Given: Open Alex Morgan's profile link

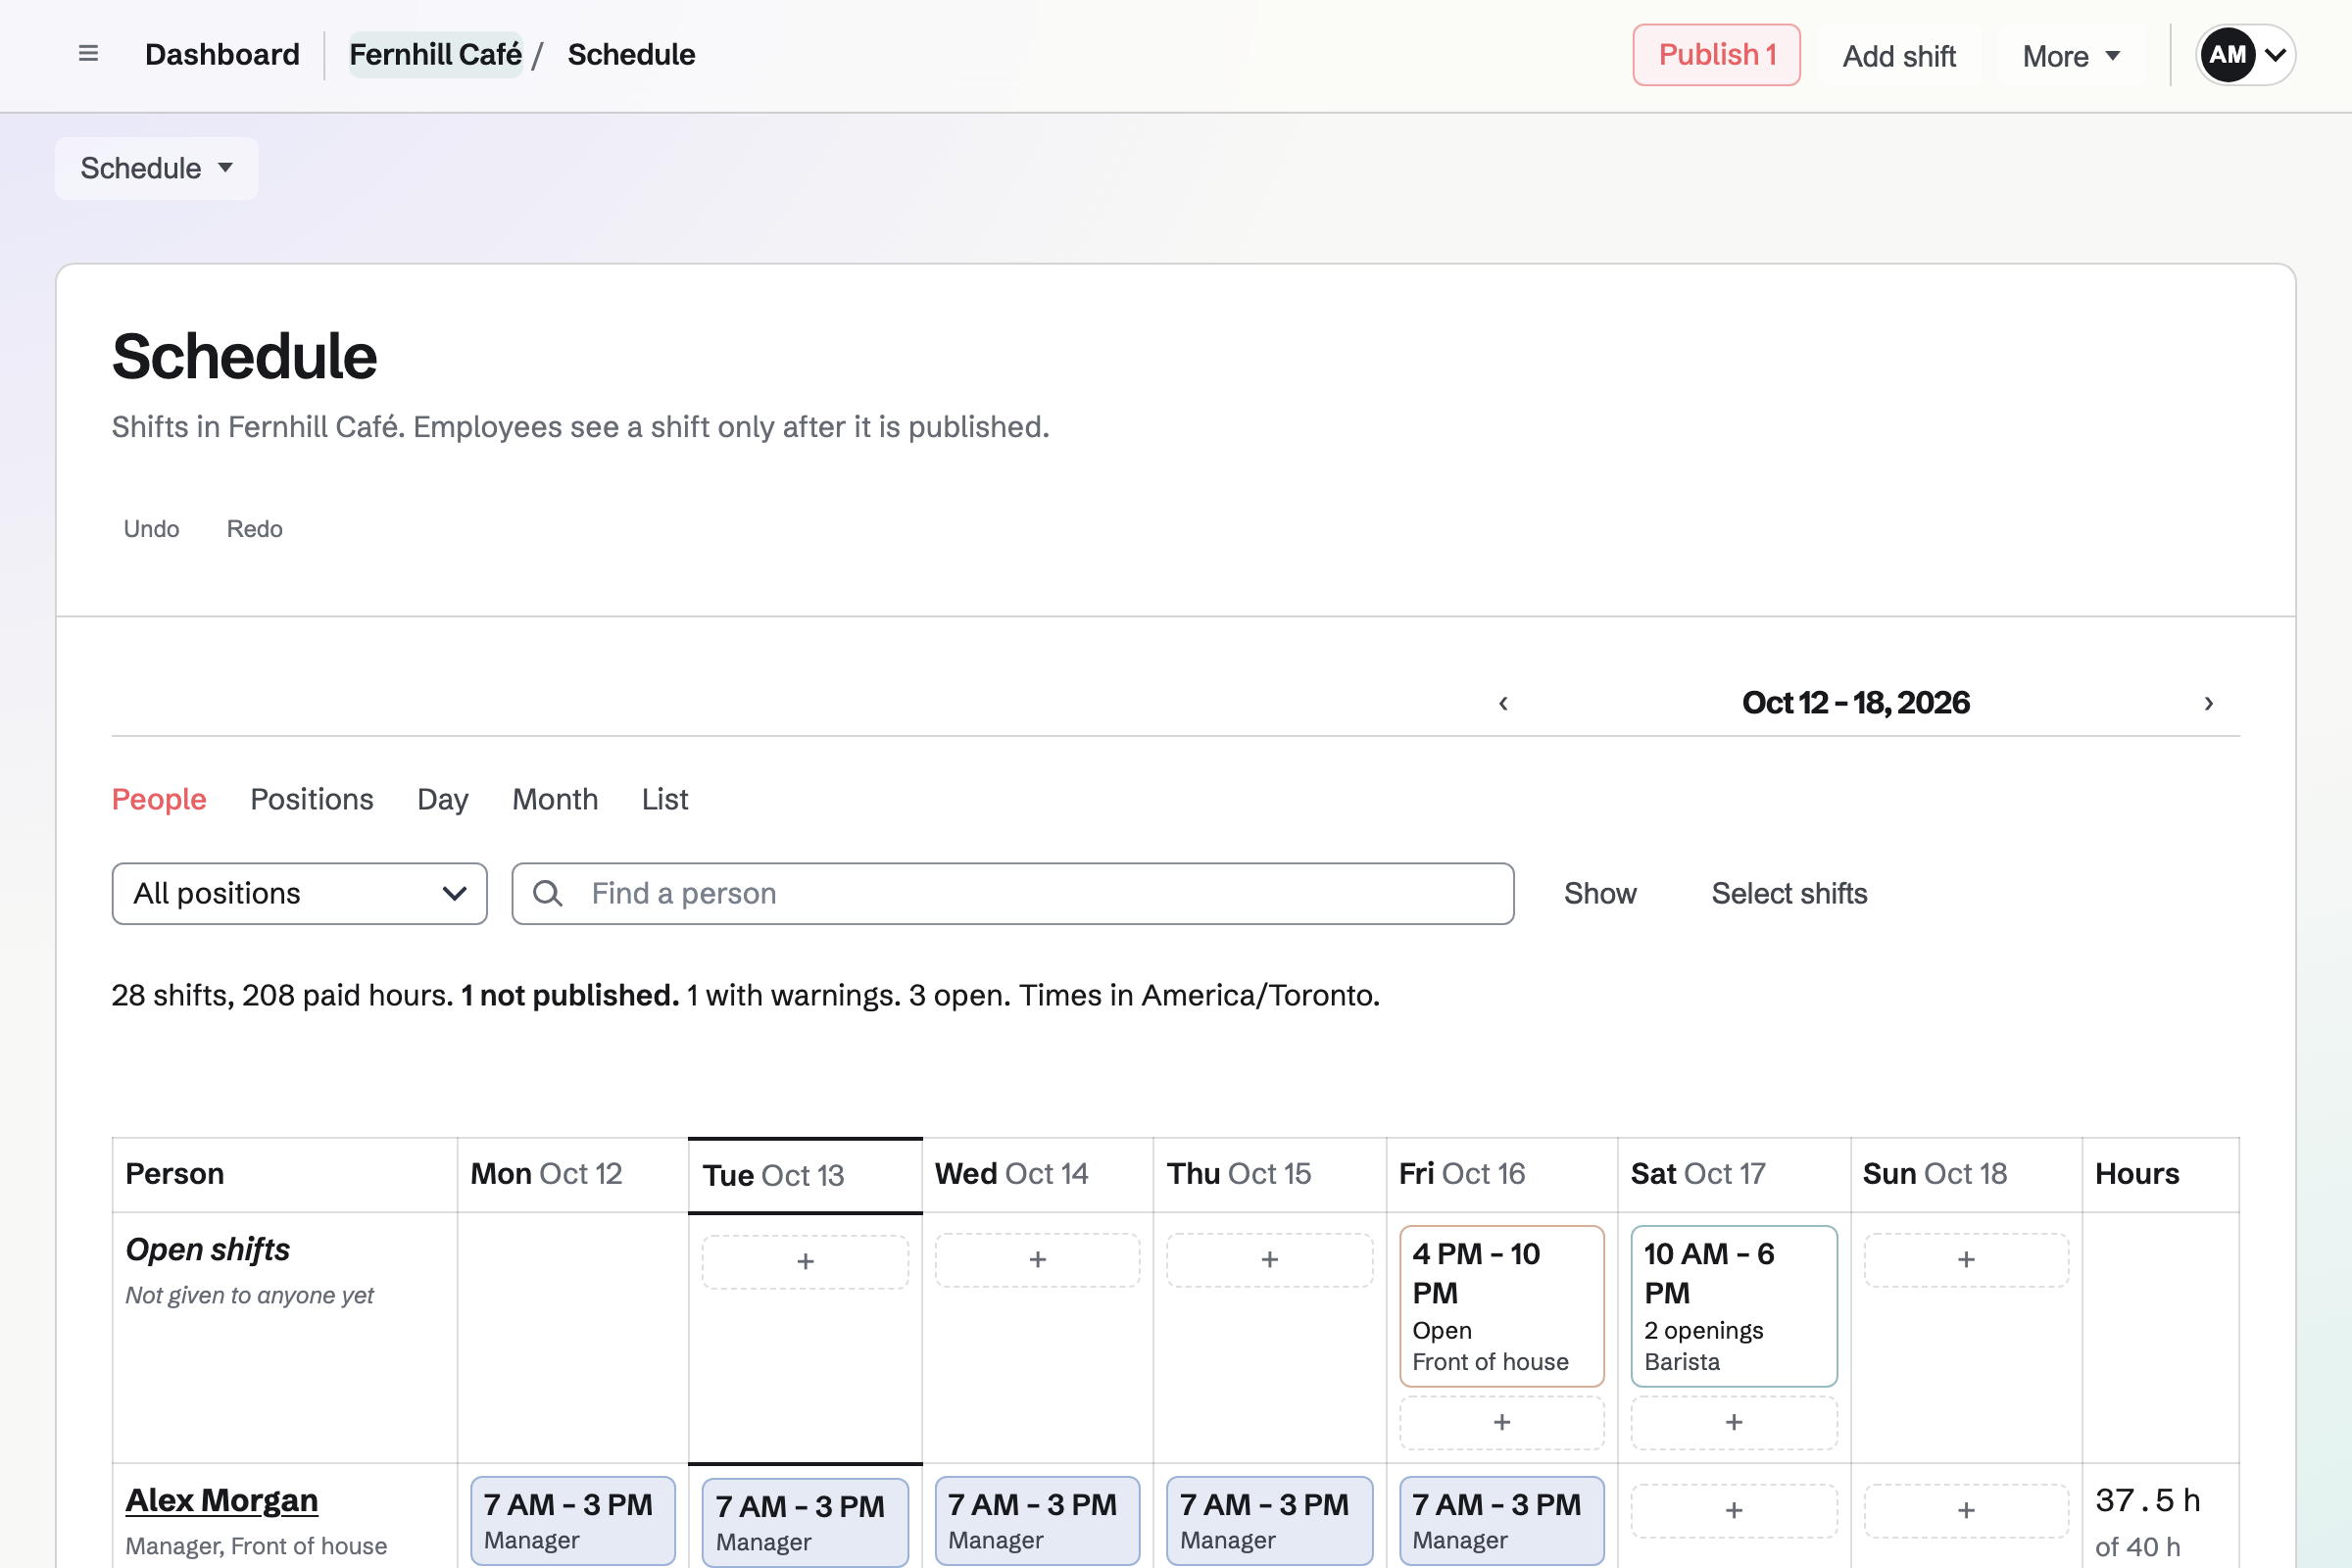Looking at the screenshot, I should point(222,1500).
